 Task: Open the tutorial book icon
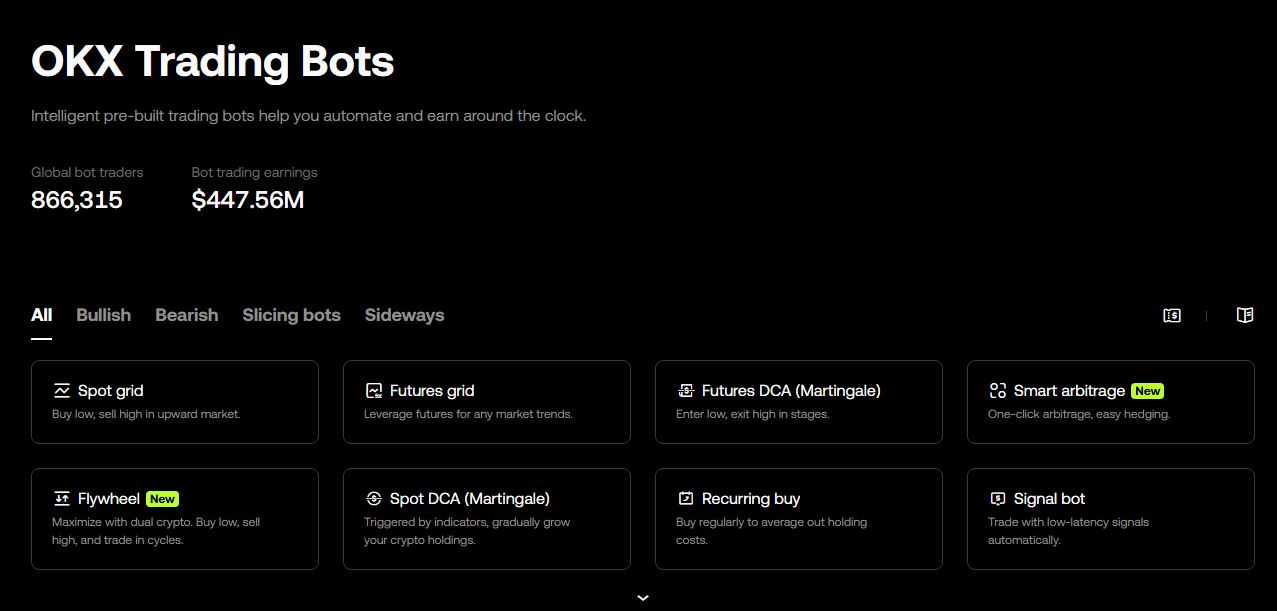tap(1245, 315)
